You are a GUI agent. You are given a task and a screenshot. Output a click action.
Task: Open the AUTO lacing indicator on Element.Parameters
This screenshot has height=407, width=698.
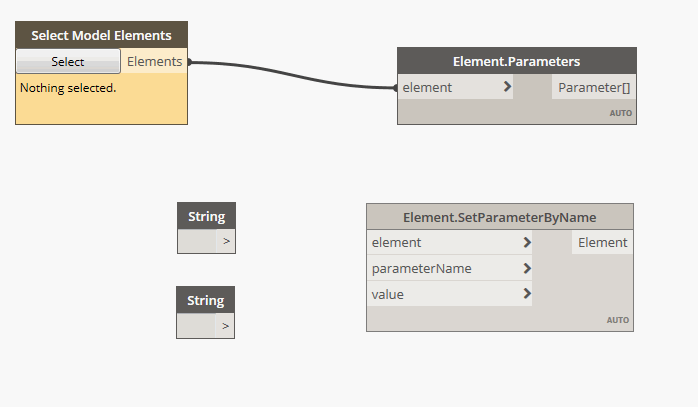tap(621, 113)
